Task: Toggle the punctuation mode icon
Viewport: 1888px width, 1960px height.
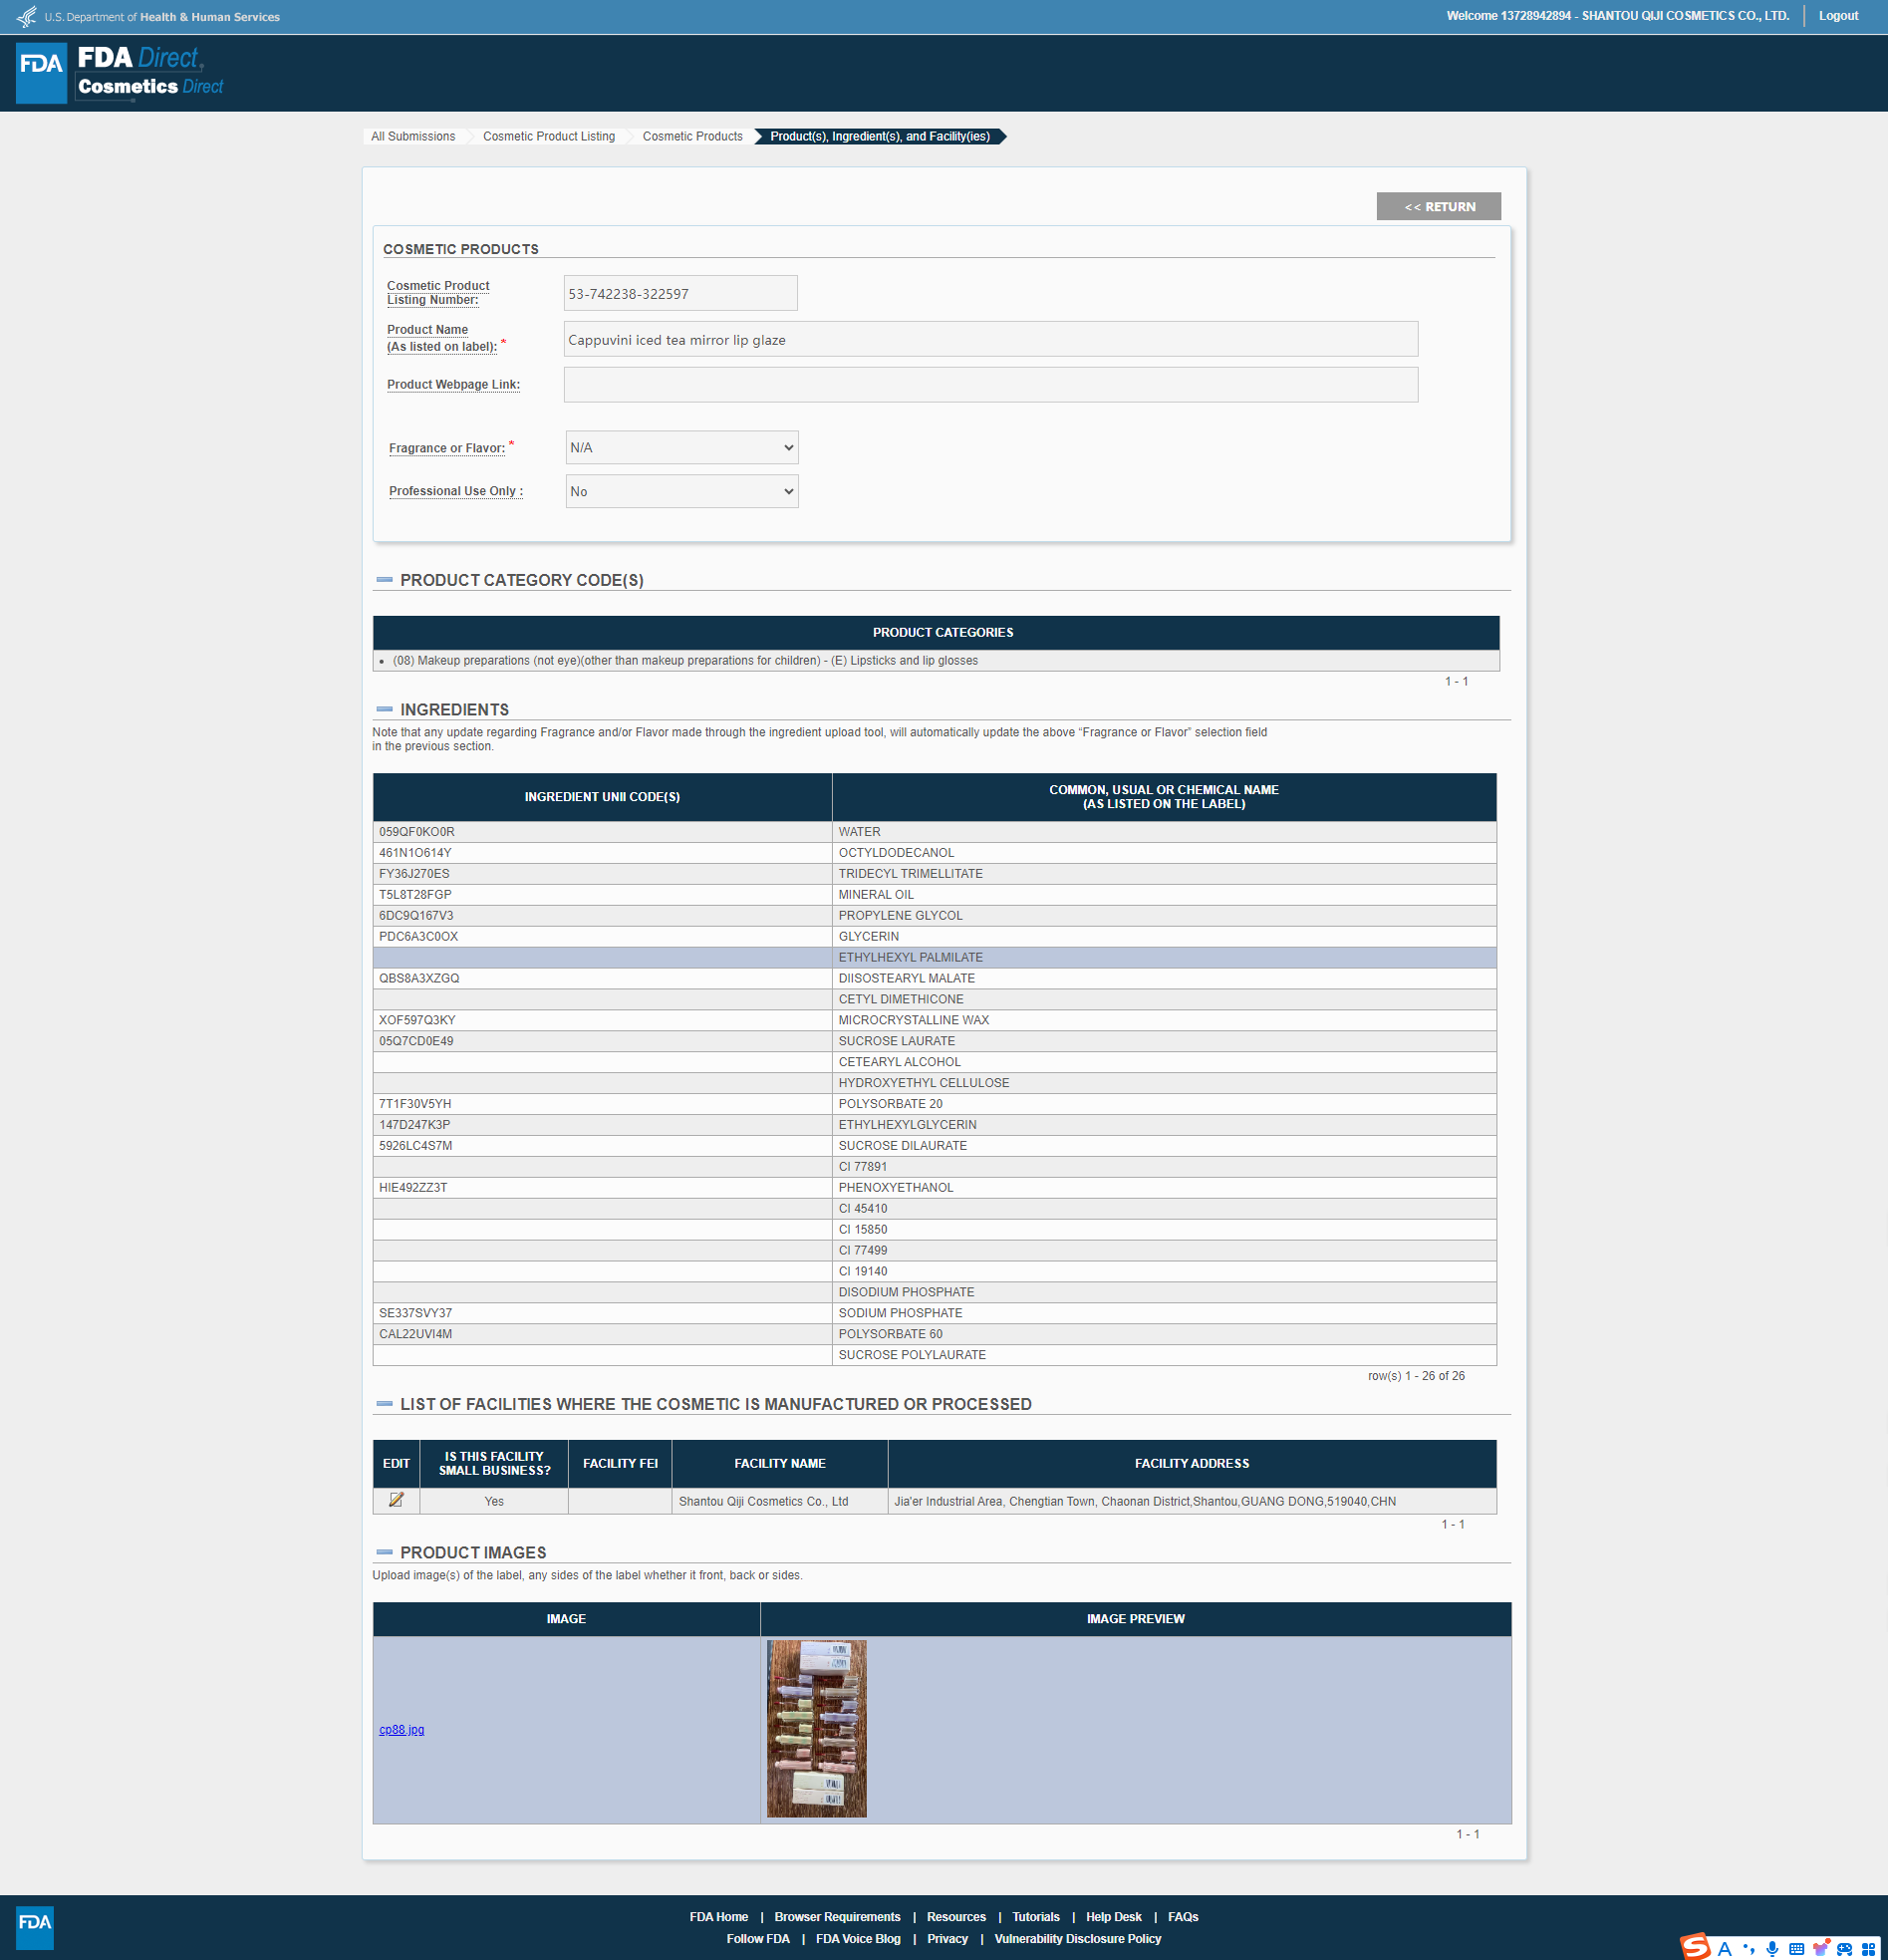Action: 1748,1948
